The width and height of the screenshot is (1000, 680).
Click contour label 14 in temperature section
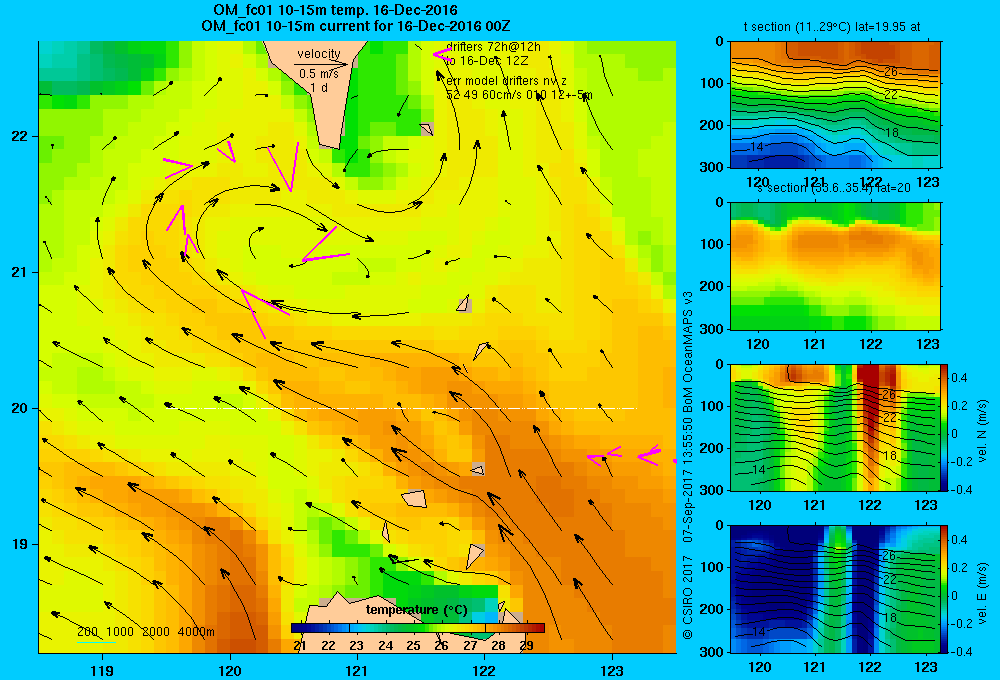pos(756,147)
